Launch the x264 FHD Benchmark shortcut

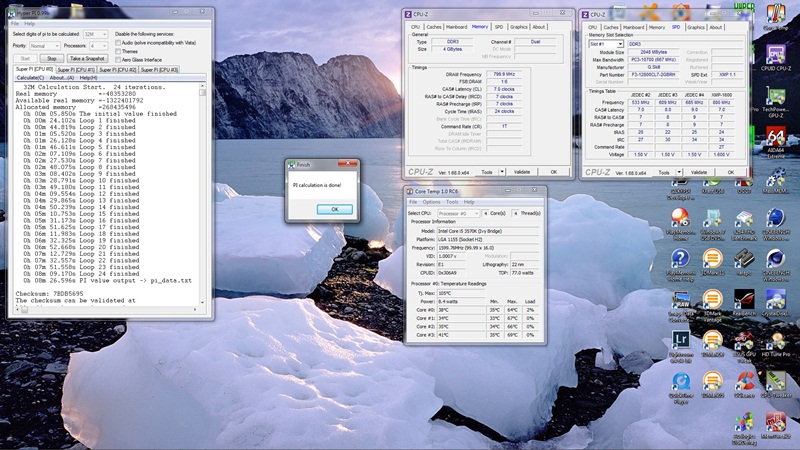pos(744,224)
